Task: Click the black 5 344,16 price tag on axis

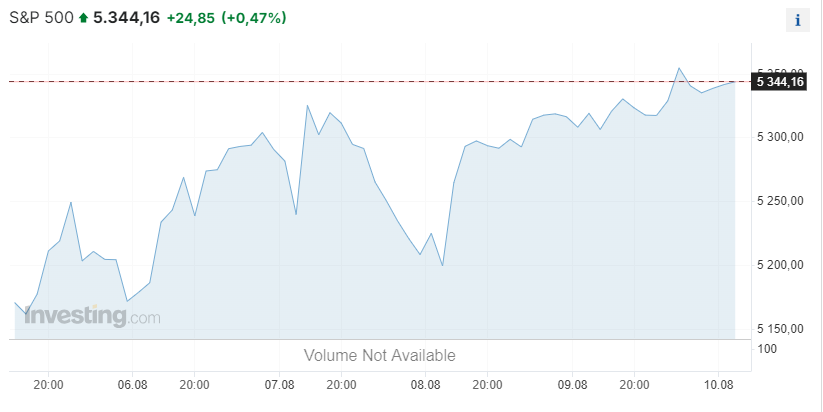Action: tap(778, 82)
